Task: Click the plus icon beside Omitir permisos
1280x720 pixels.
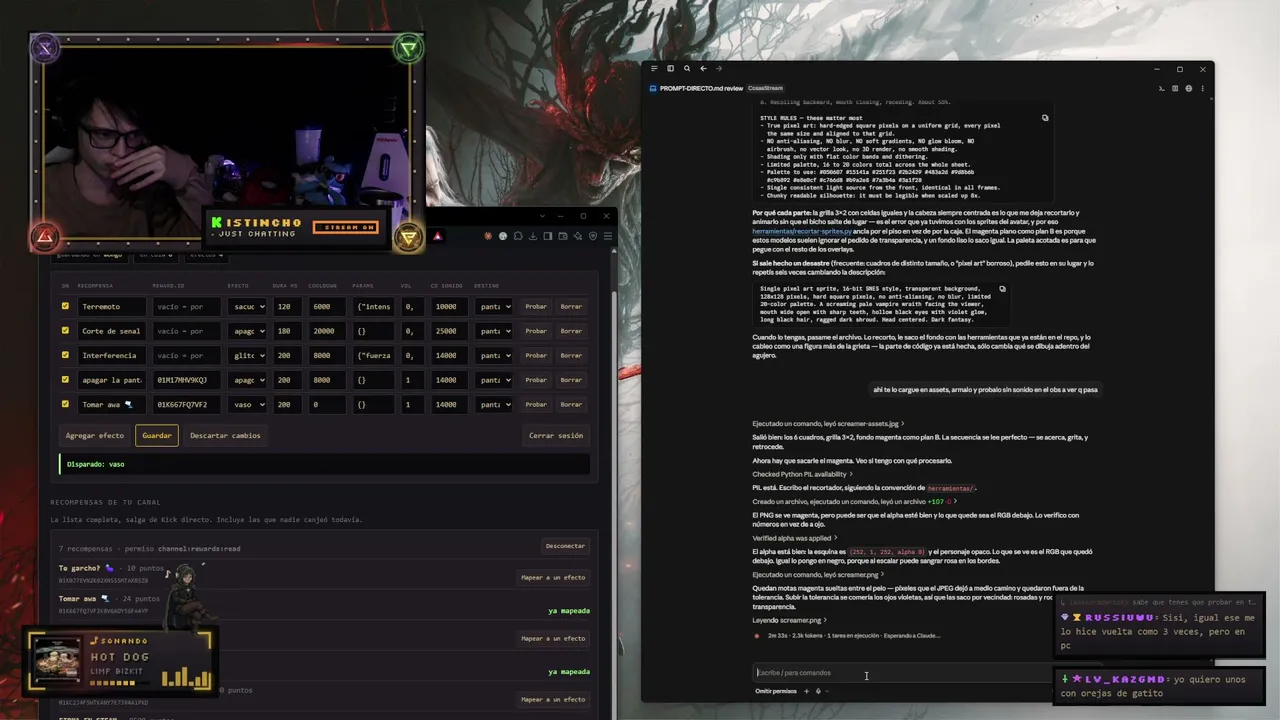Action: tap(806, 691)
